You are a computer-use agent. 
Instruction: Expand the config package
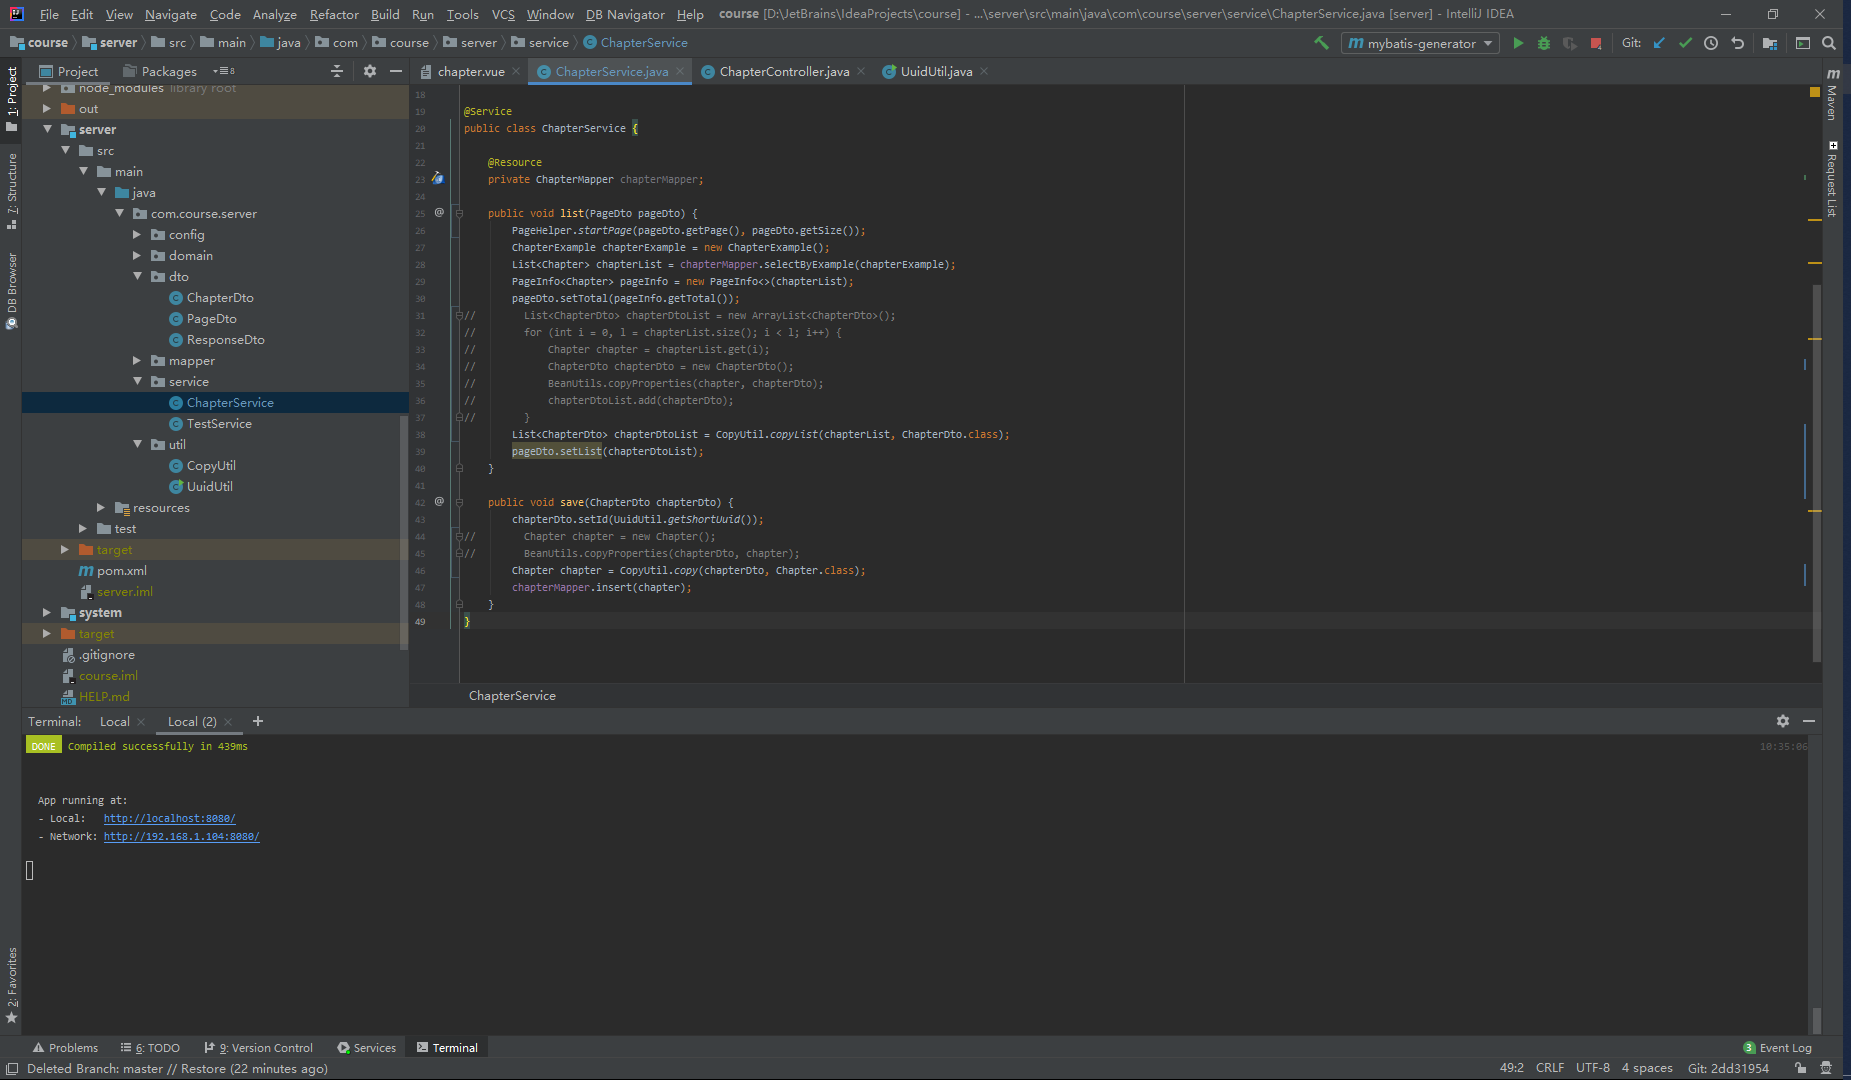[x=138, y=234]
